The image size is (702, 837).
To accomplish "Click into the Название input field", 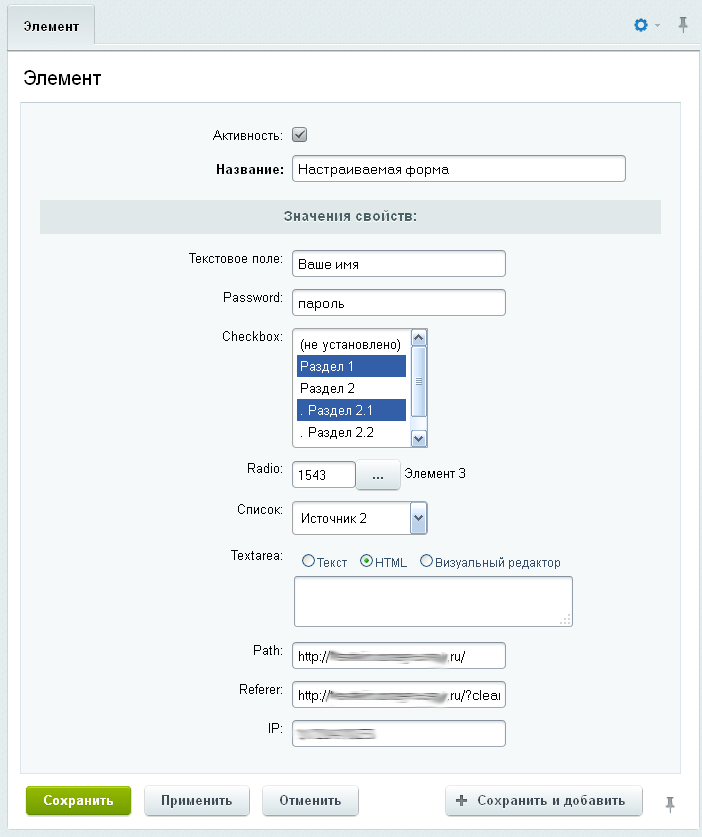I will tap(458, 169).
